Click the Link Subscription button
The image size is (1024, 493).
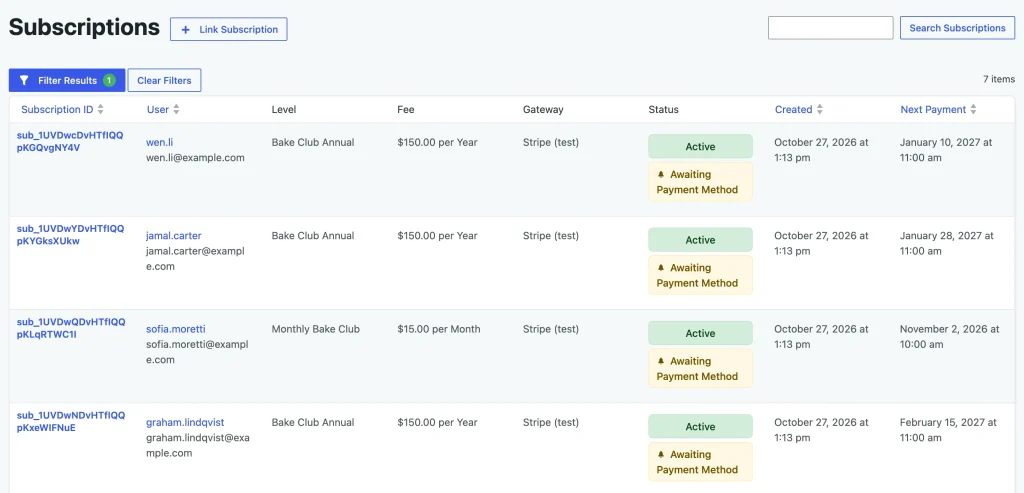(x=229, y=29)
